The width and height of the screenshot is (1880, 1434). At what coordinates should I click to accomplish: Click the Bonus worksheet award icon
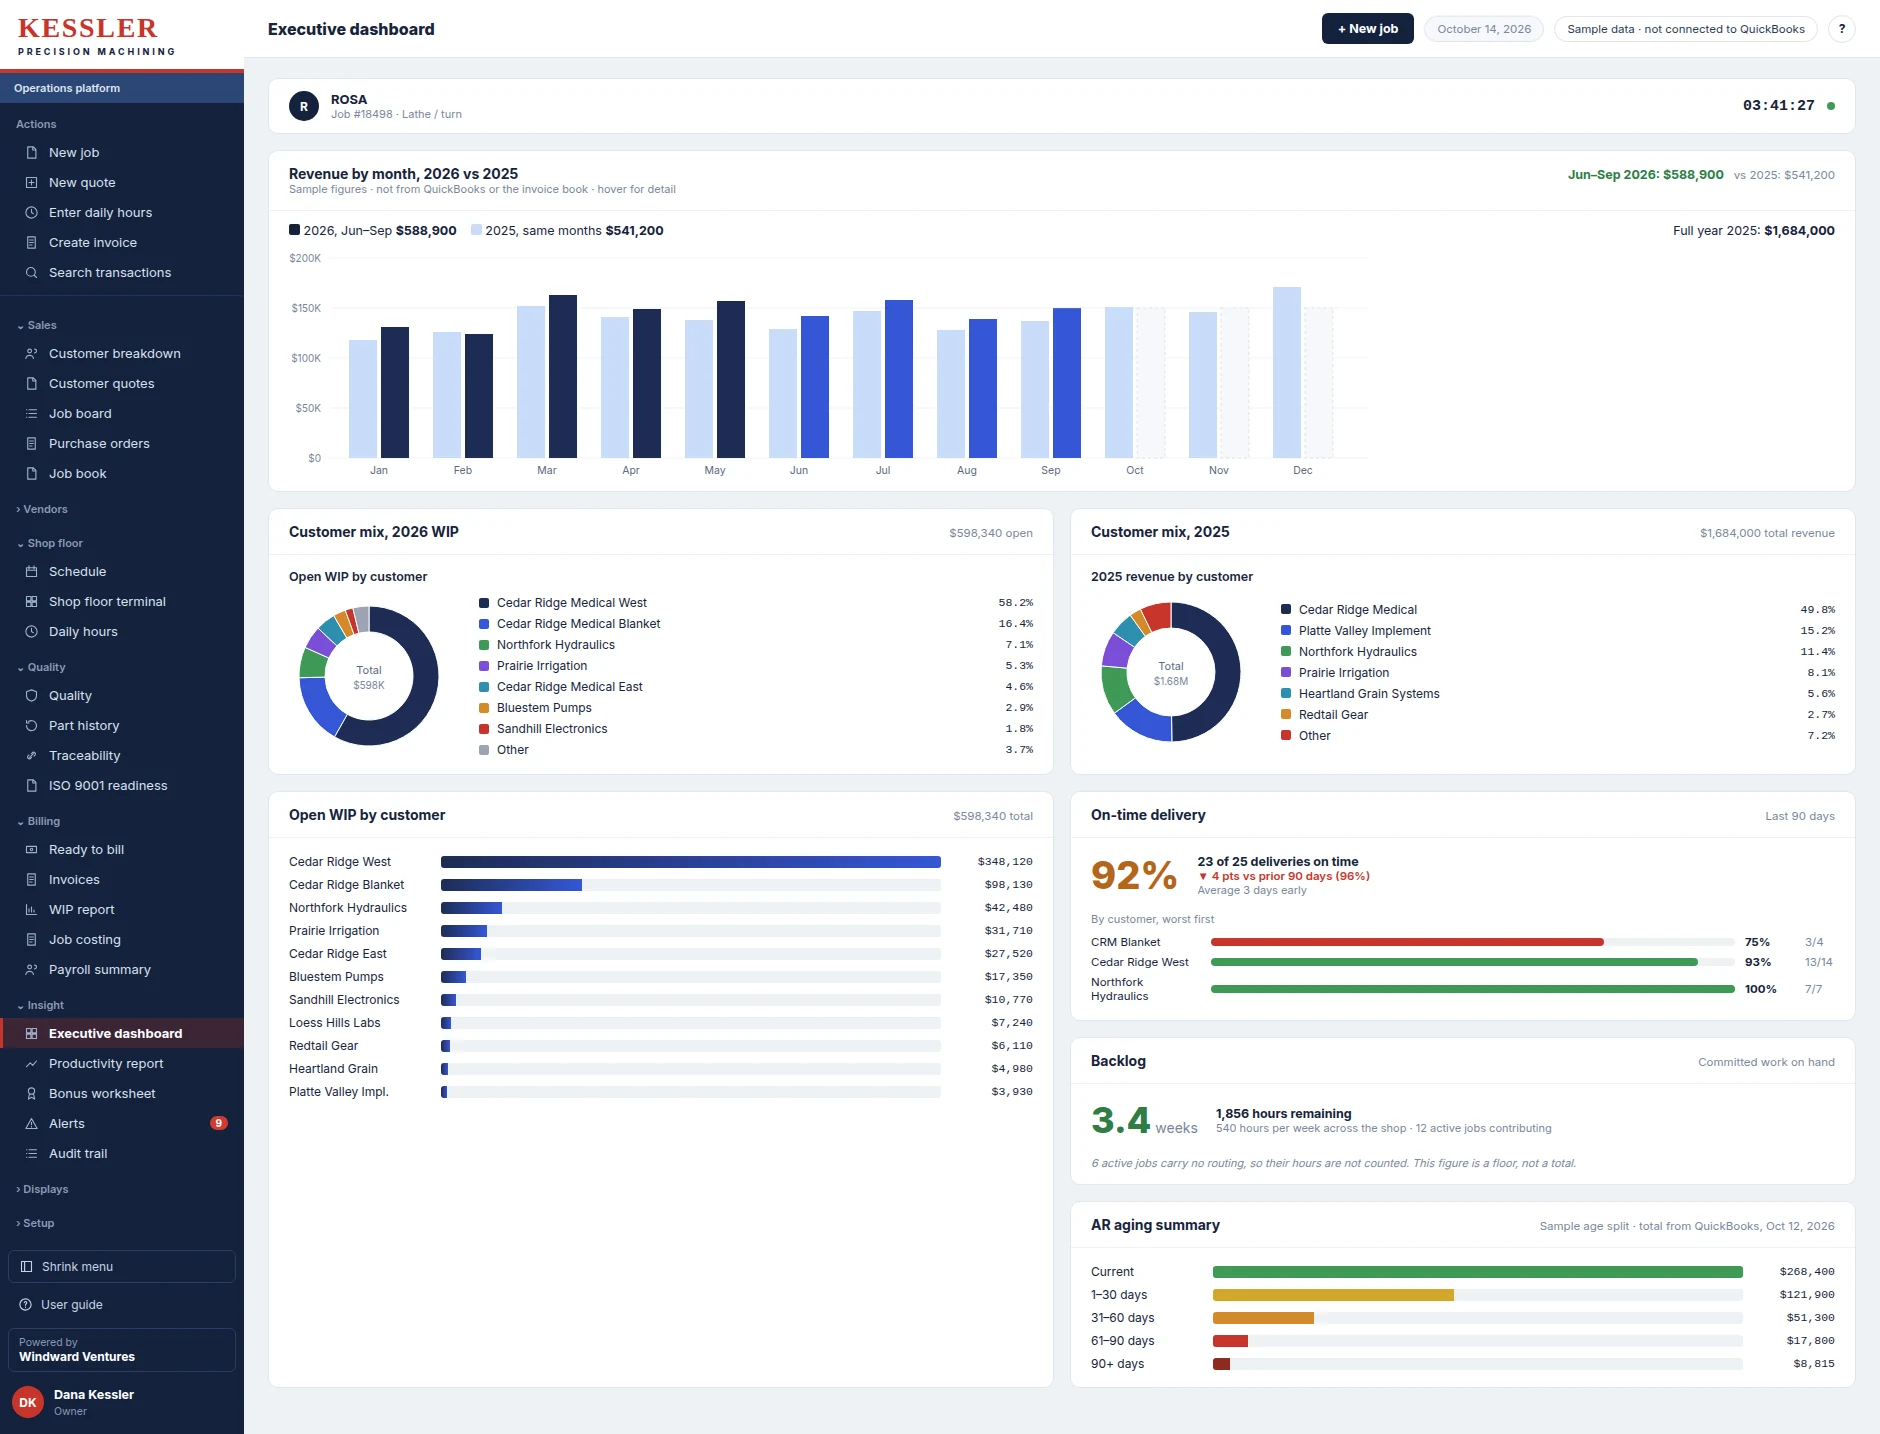point(31,1094)
